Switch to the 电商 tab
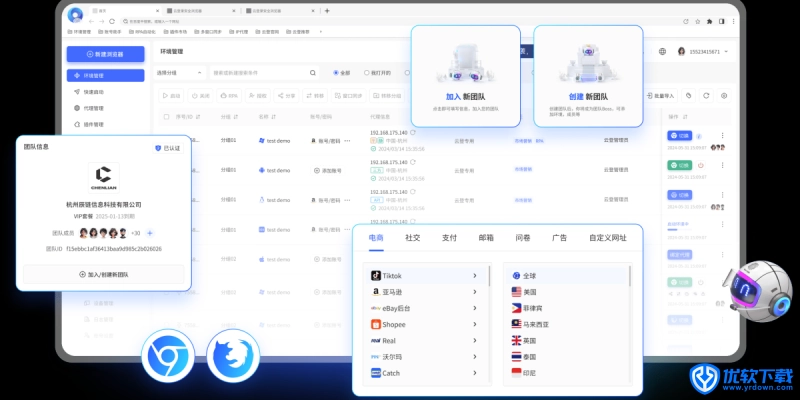The image size is (800, 400). [x=376, y=238]
